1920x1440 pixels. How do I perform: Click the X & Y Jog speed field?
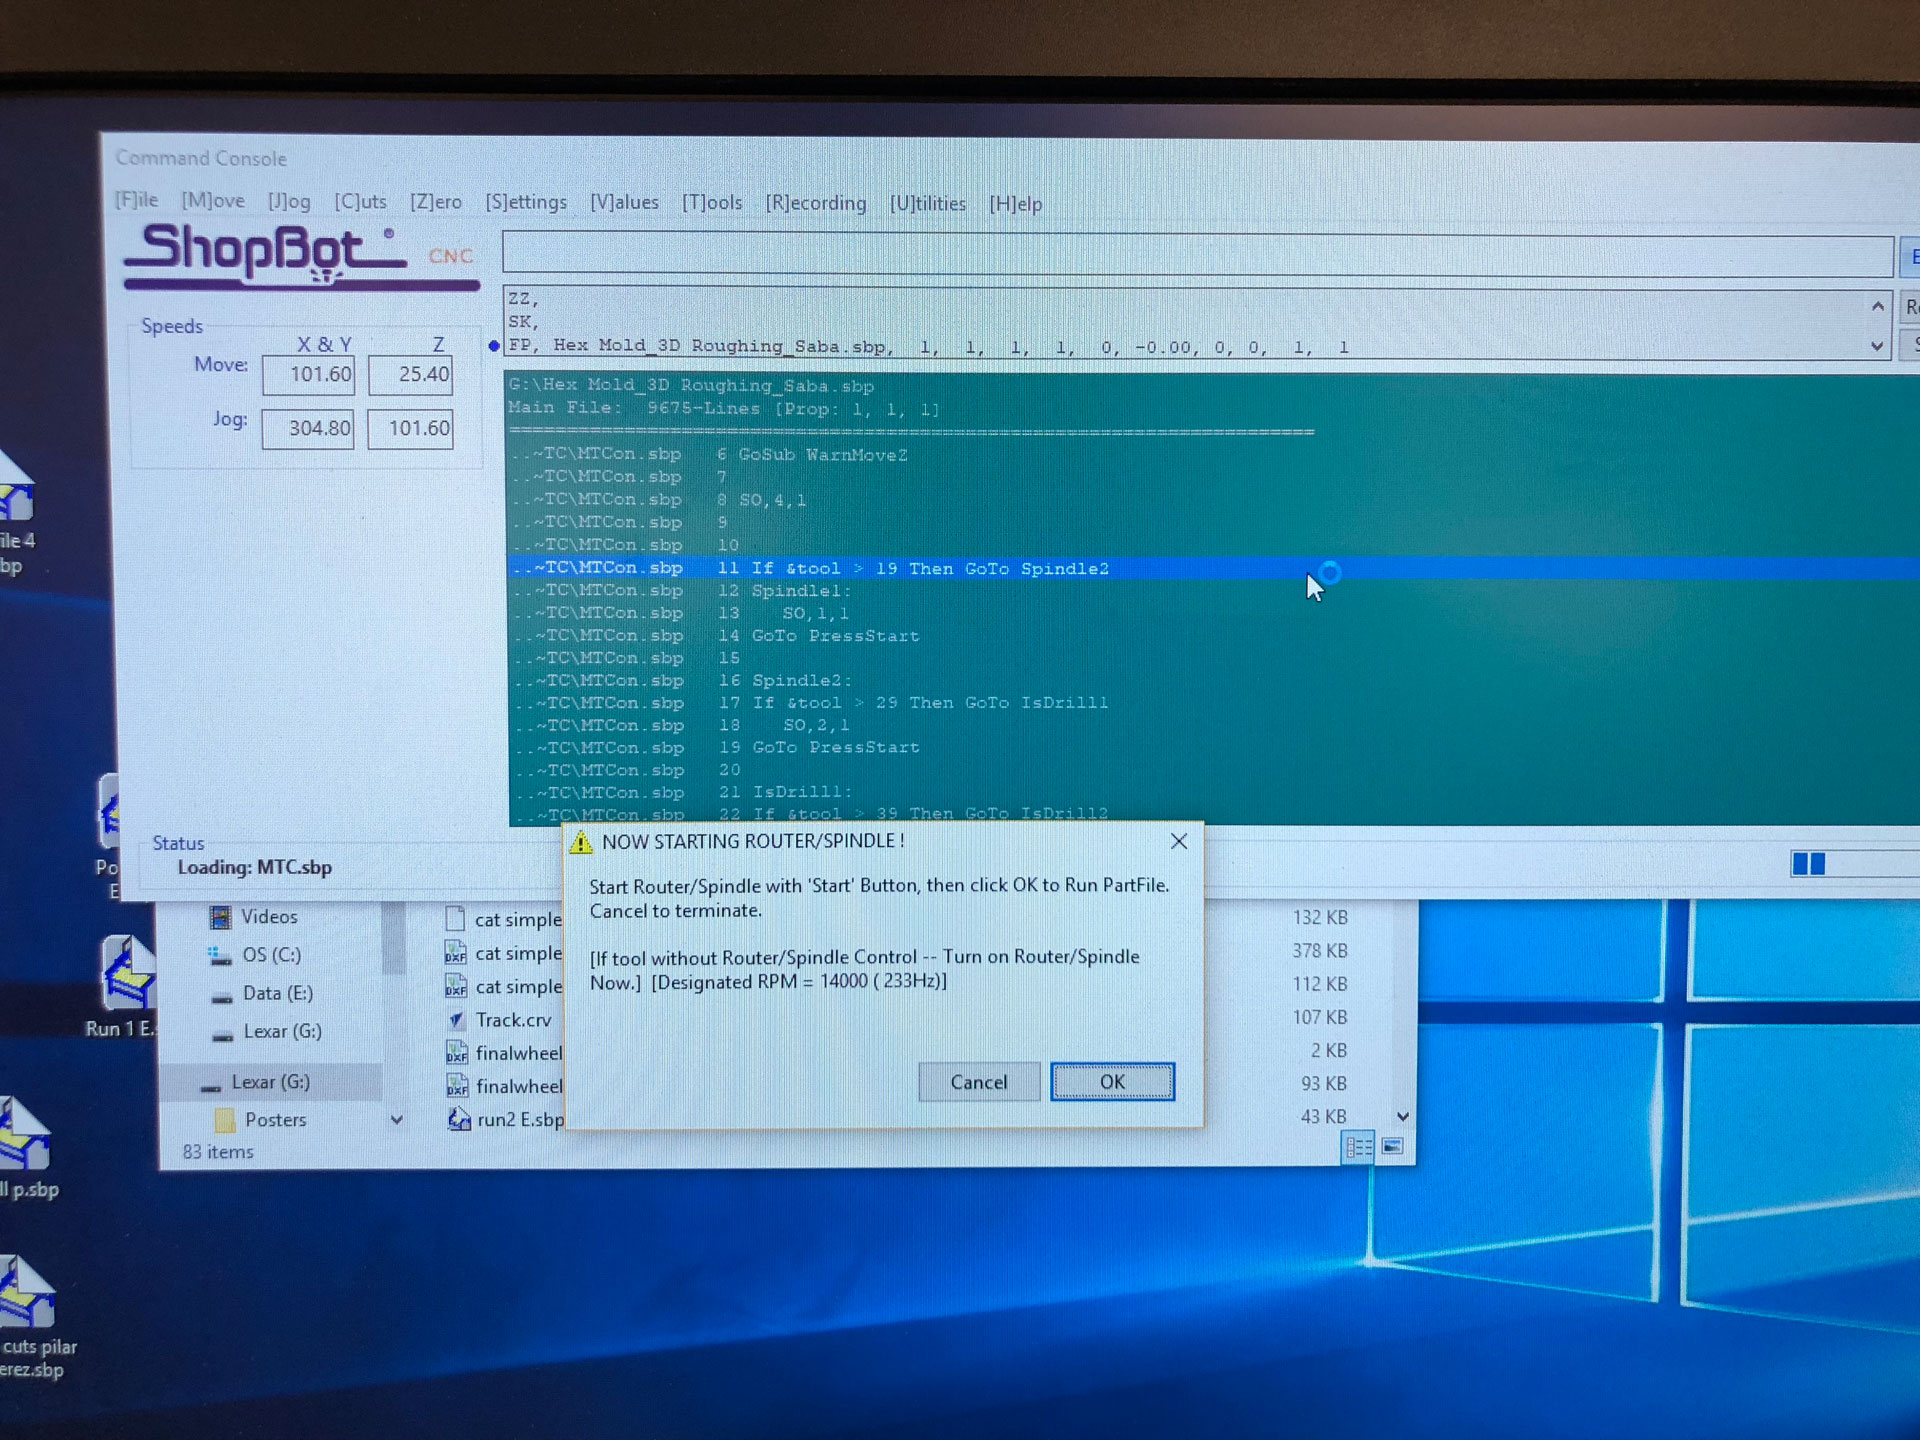click(x=308, y=429)
